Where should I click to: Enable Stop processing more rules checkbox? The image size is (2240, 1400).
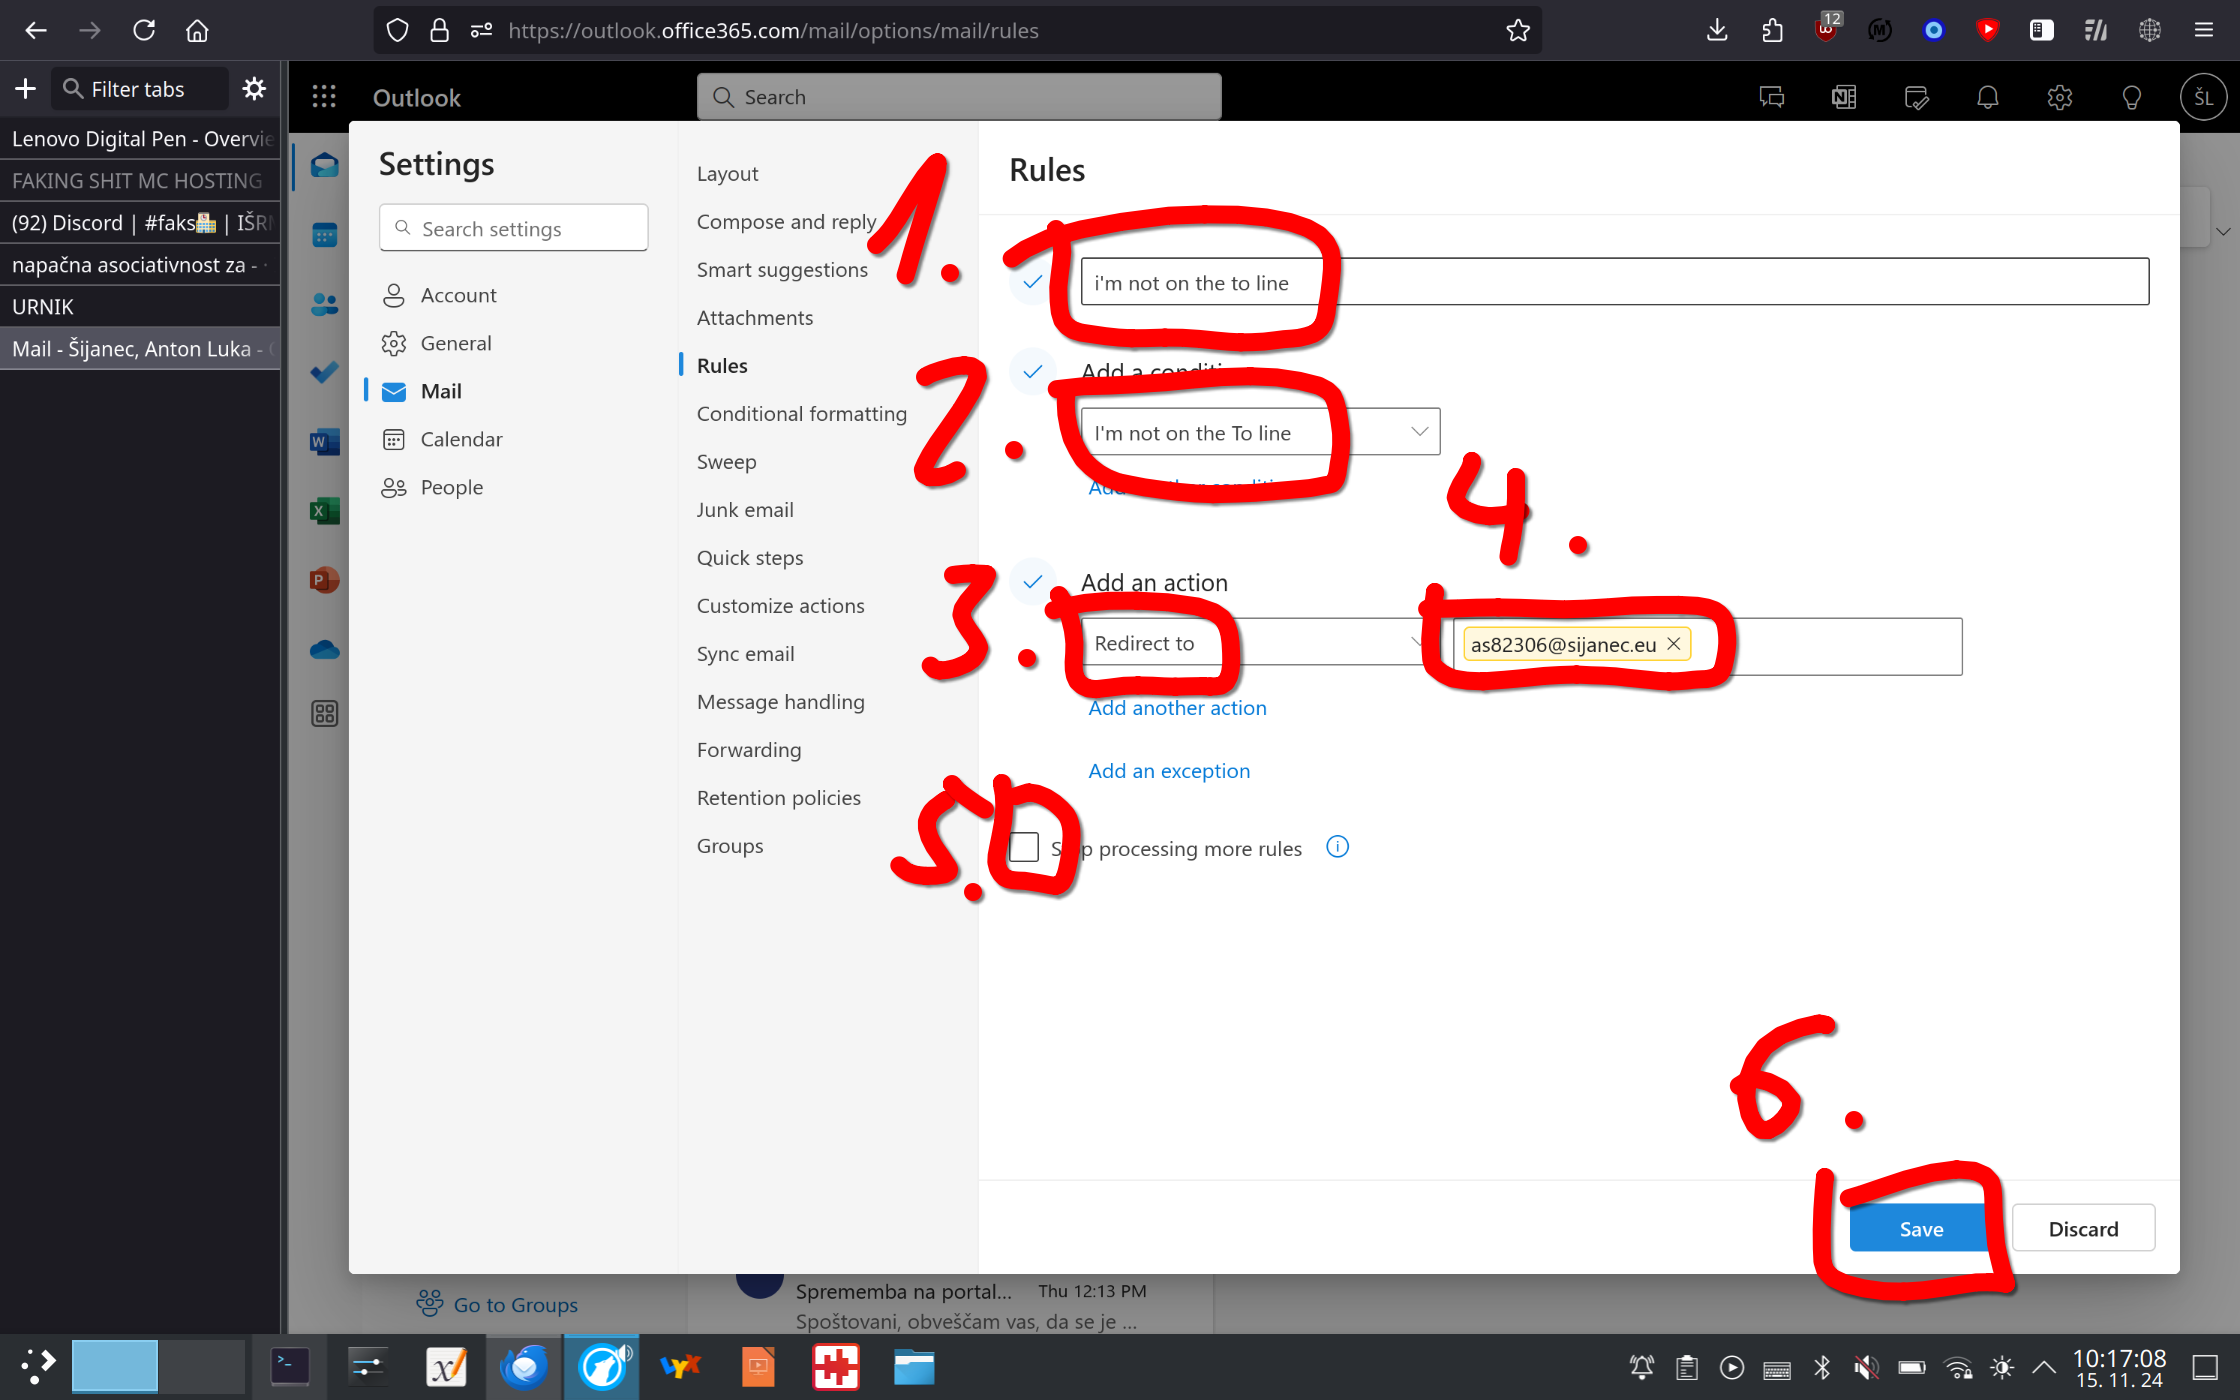point(1024,847)
